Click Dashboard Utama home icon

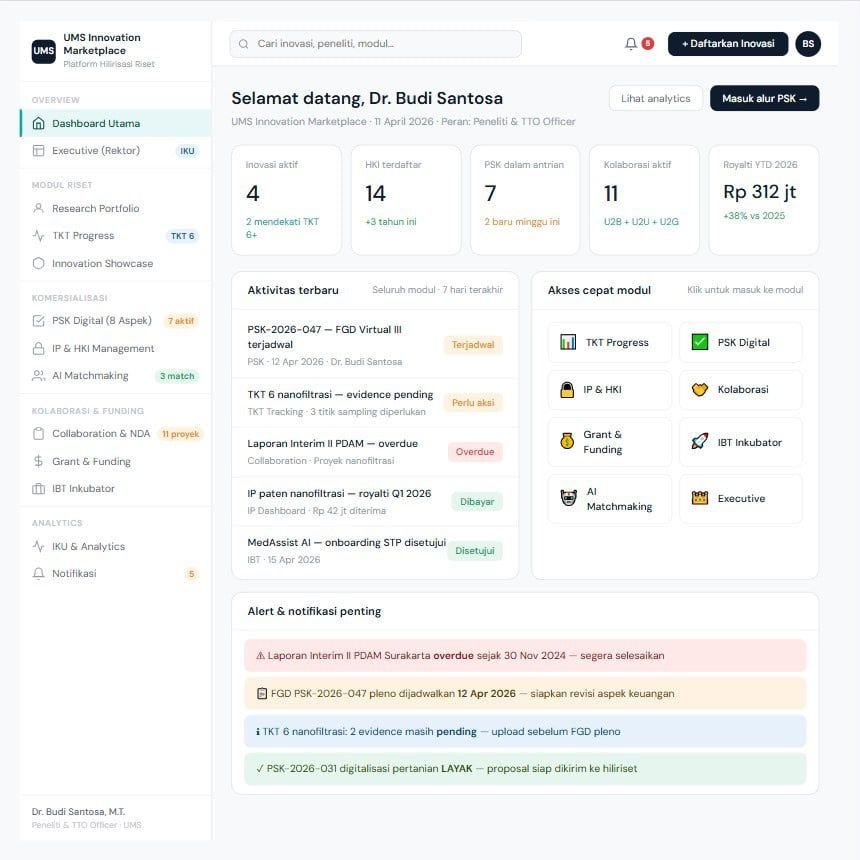38,123
